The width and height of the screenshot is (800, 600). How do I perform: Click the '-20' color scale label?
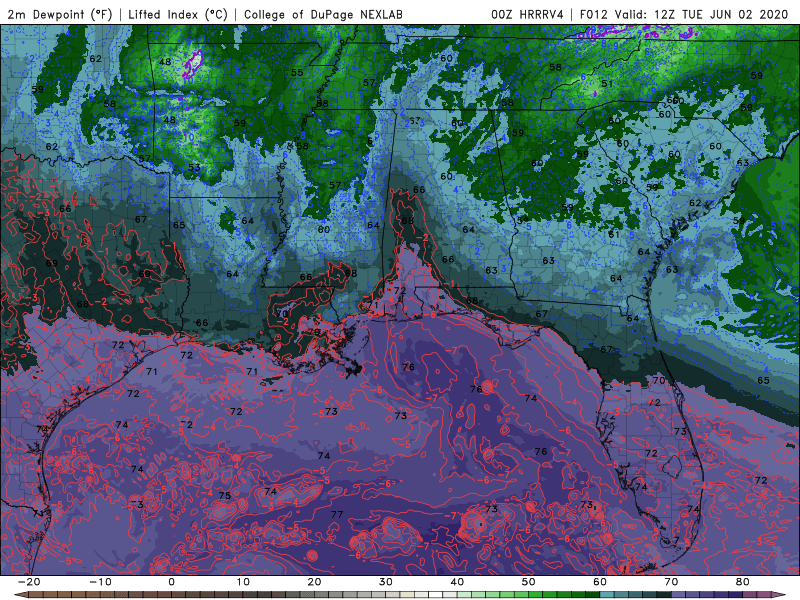[x=29, y=582]
